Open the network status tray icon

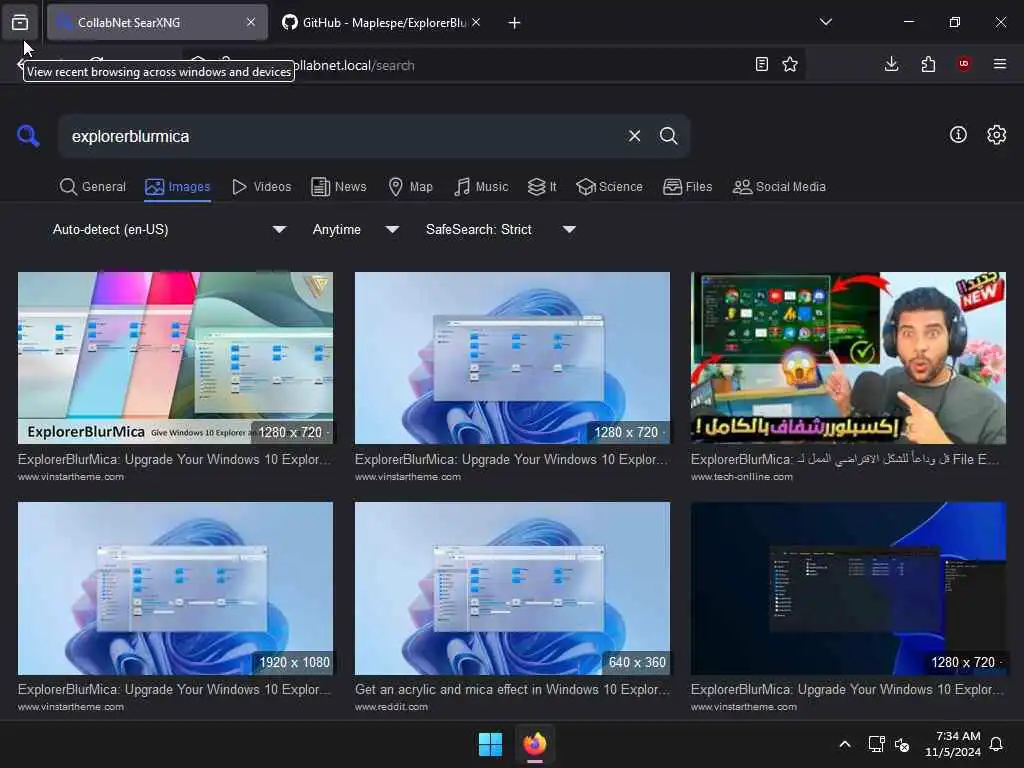click(x=876, y=744)
